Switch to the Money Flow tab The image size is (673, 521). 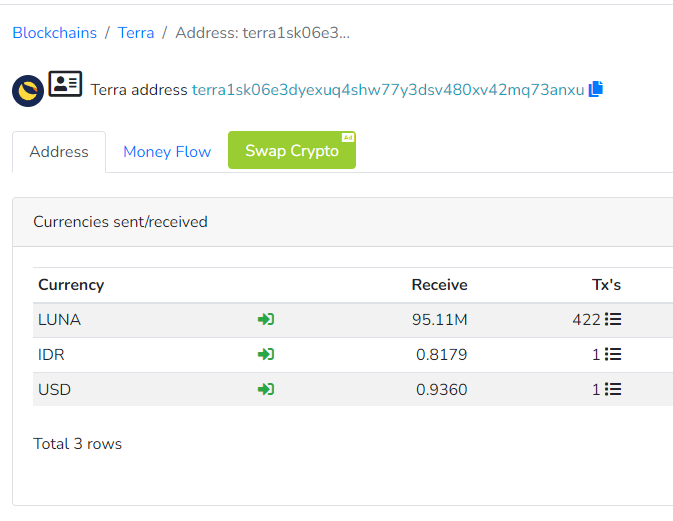tap(167, 152)
